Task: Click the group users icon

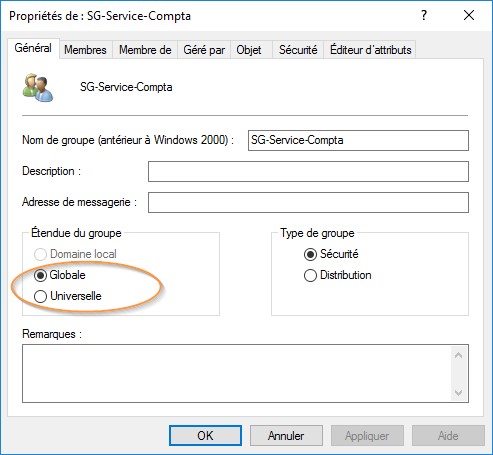Action: pos(38,87)
